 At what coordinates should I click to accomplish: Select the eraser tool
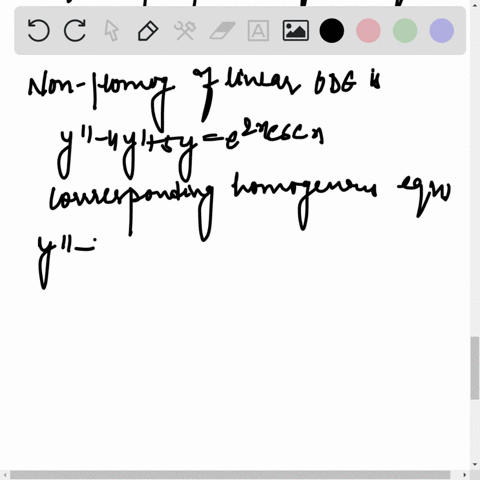(x=222, y=31)
